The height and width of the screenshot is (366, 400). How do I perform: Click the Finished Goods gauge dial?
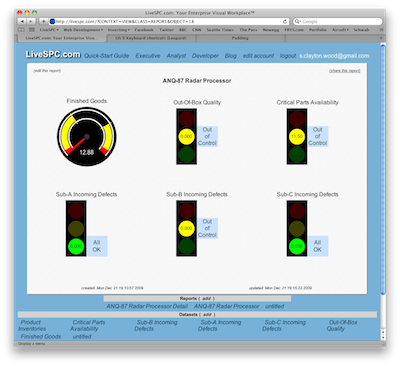[87, 137]
